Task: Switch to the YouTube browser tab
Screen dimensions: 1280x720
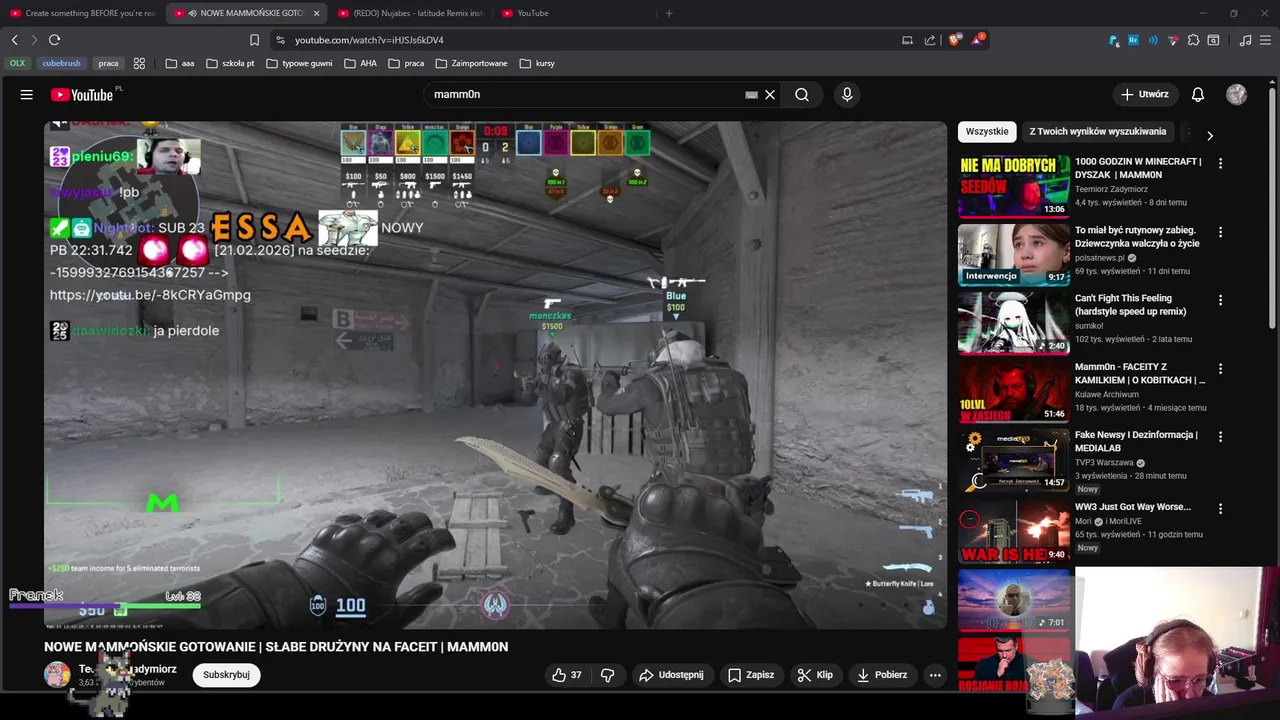Action: coord(572,13)
